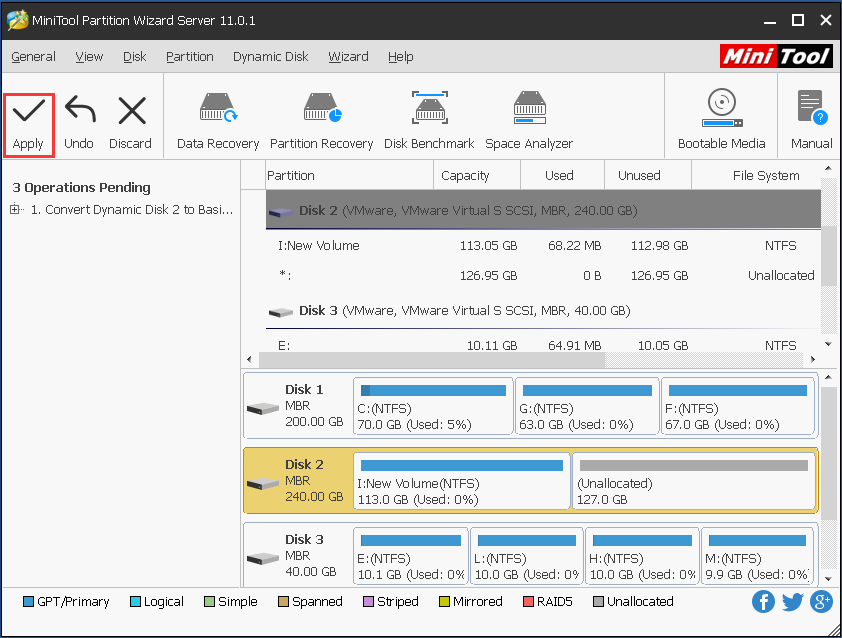Select I:New Volume block on Disk 2
Image resolution: width=842 pixels, height=638 pixels.
[x=462, y=481]
